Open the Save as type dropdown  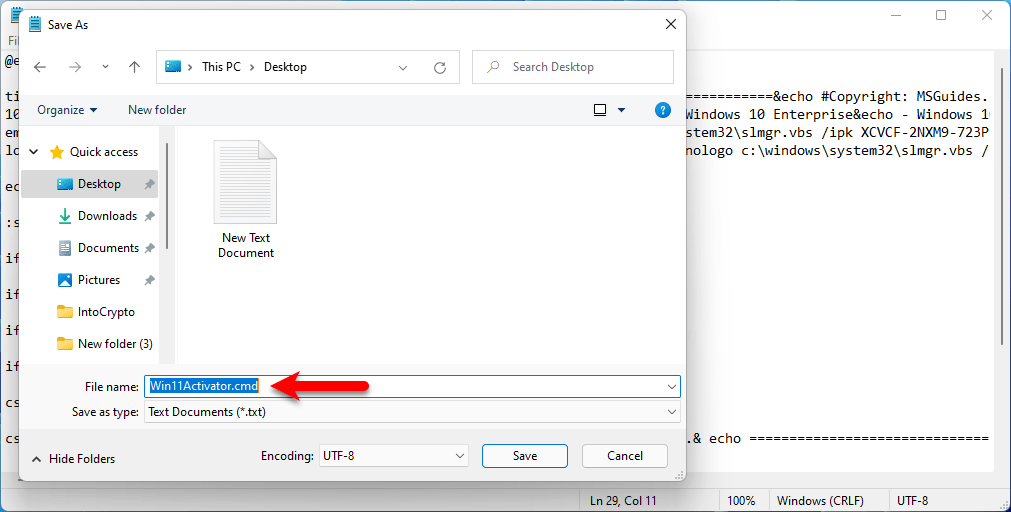click(412, 412)
